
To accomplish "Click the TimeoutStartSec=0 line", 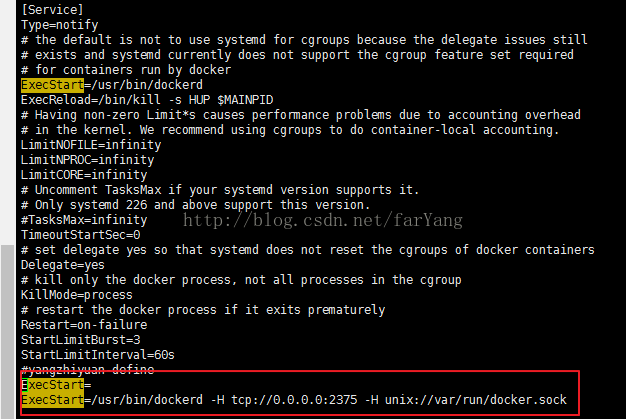I will coord(81,235).
